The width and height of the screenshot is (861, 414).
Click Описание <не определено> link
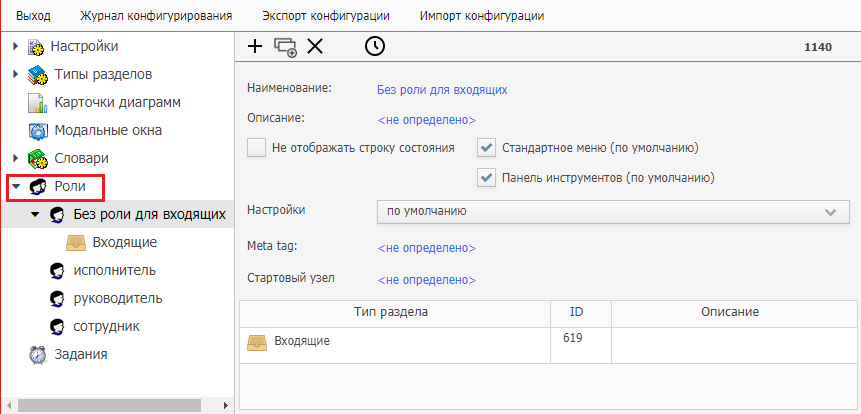427,120
